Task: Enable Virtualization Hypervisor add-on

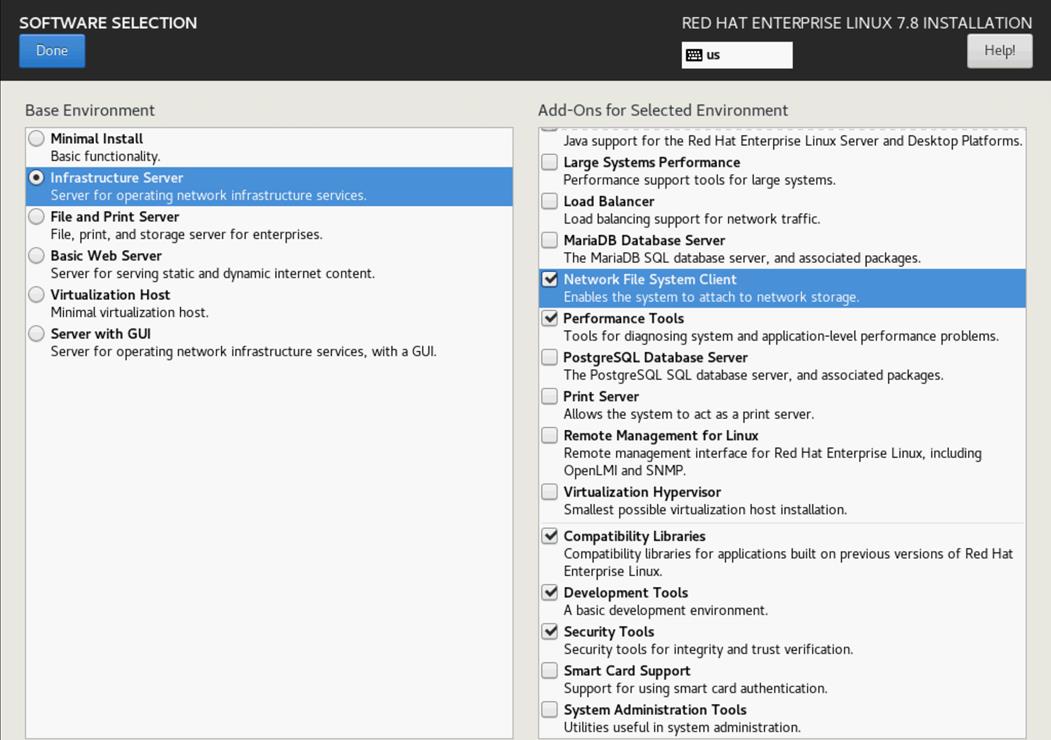Action: tap(549, 492)
